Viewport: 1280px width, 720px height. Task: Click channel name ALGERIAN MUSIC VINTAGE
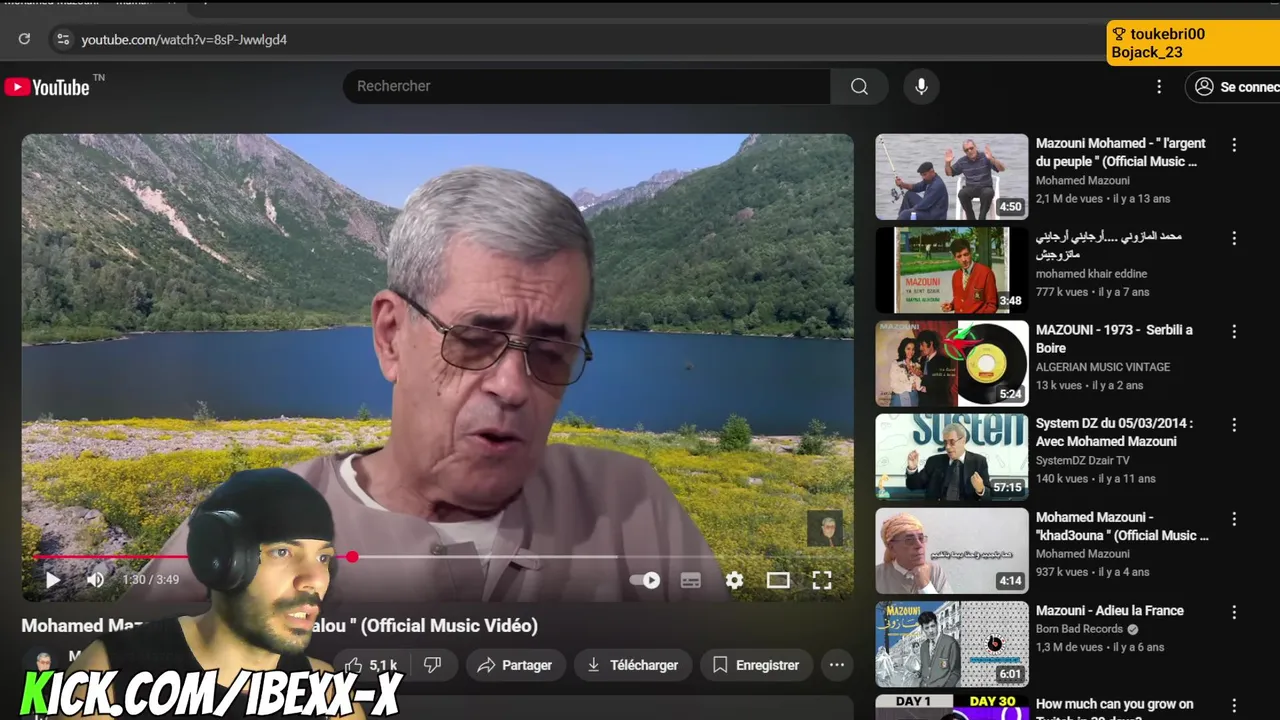(x=1103, y=367)
